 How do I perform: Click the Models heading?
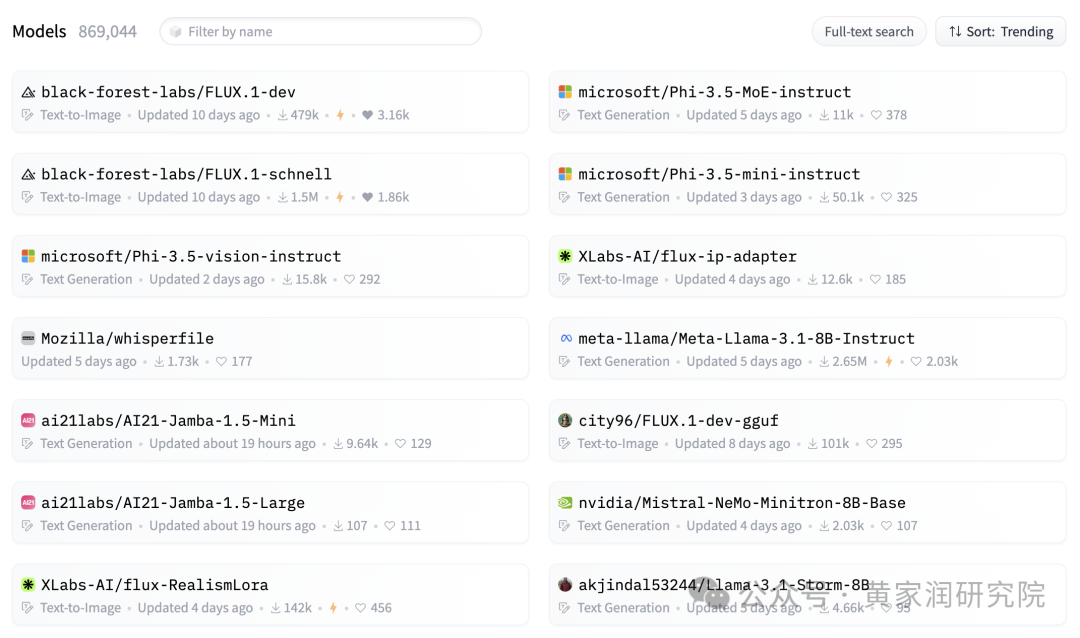(x=39, y=32)
